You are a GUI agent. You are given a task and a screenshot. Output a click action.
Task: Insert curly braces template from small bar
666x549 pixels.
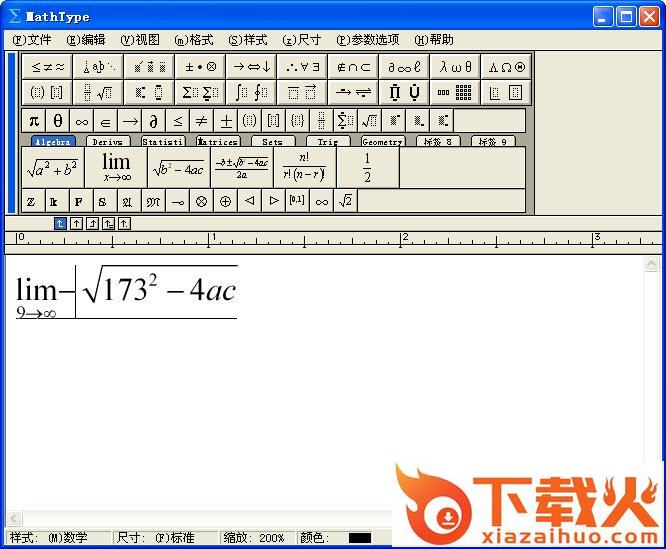click(297, 121)
